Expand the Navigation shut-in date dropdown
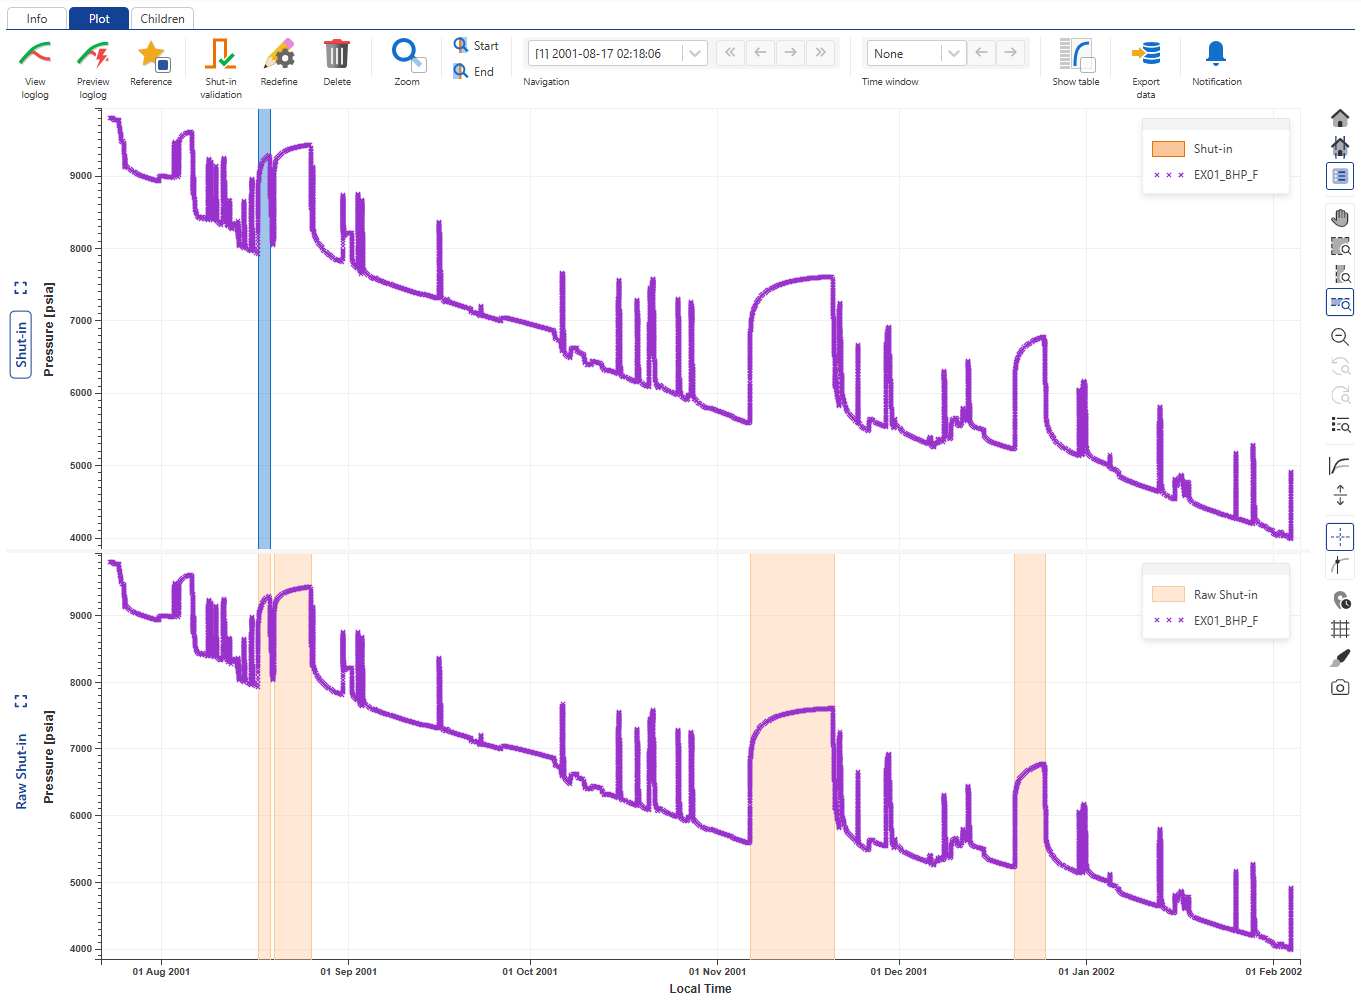 coord(695,54)
